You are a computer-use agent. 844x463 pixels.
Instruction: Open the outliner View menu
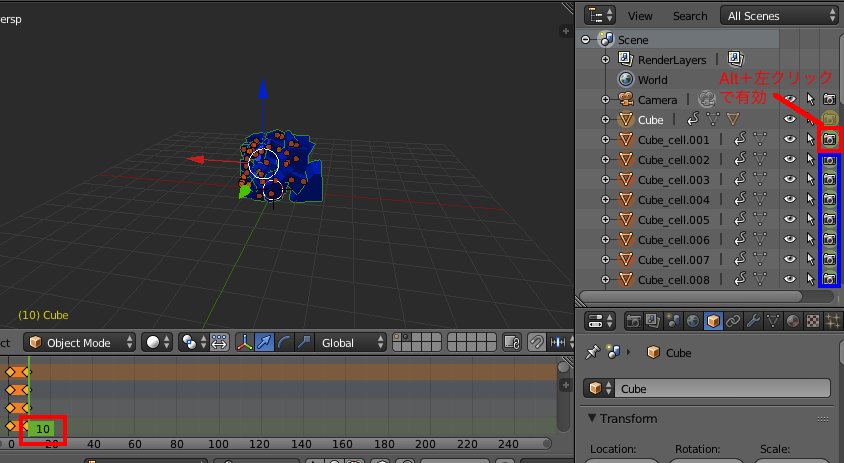click(x=639, y=16)
